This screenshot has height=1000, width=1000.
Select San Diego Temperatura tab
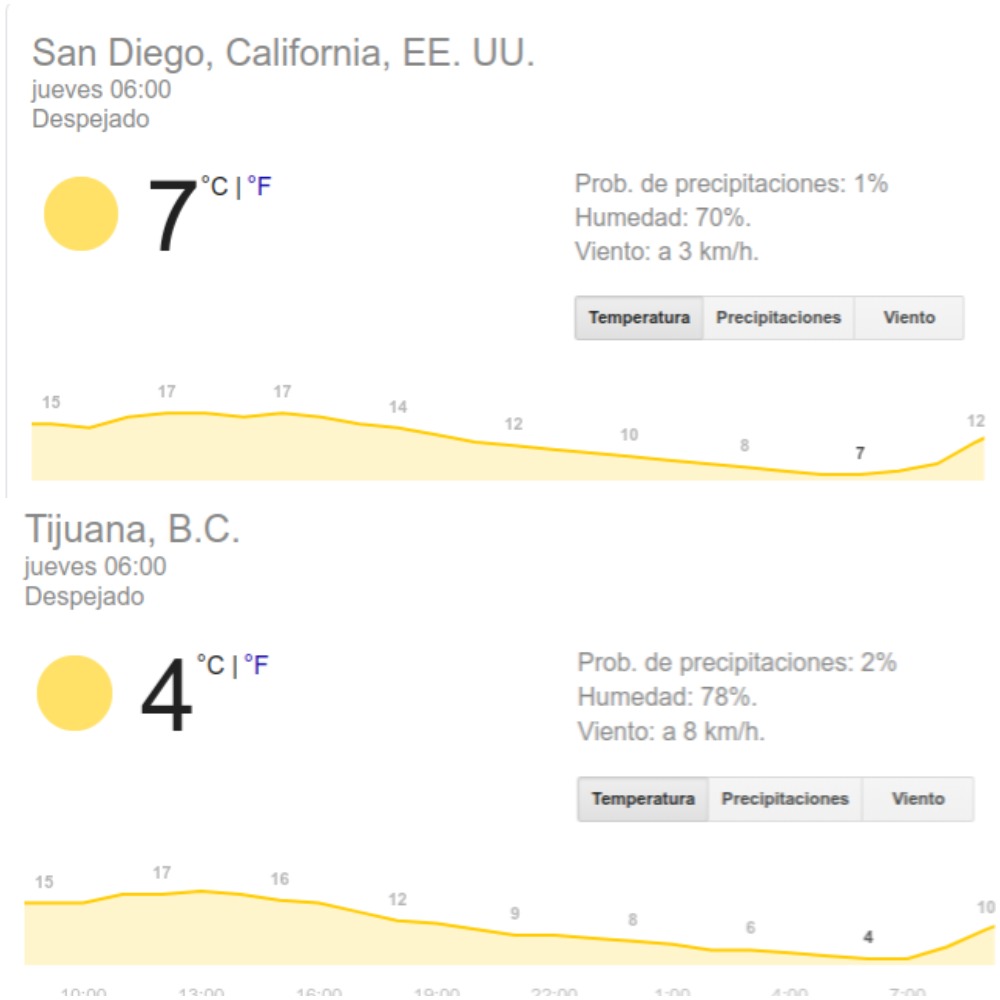[x=639, y=318]
